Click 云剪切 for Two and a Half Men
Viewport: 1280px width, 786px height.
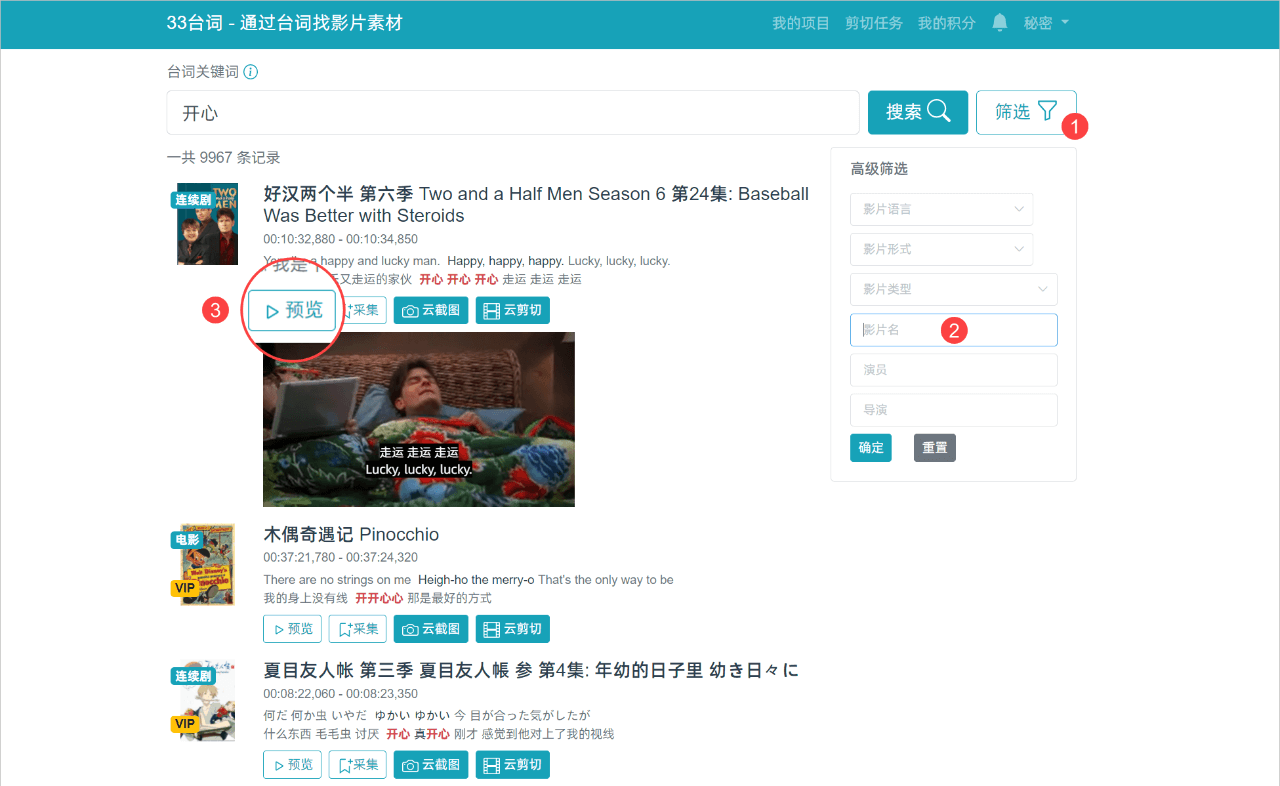513,310
